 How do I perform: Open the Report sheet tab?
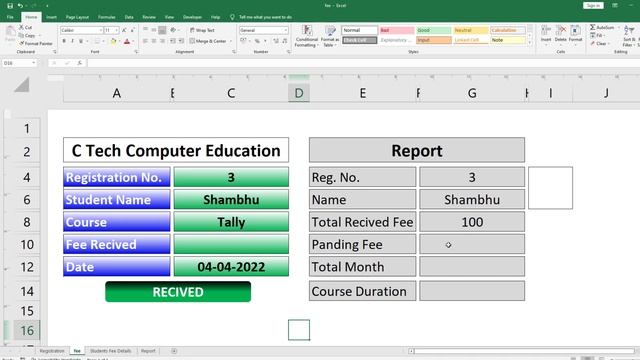(148, 351)
